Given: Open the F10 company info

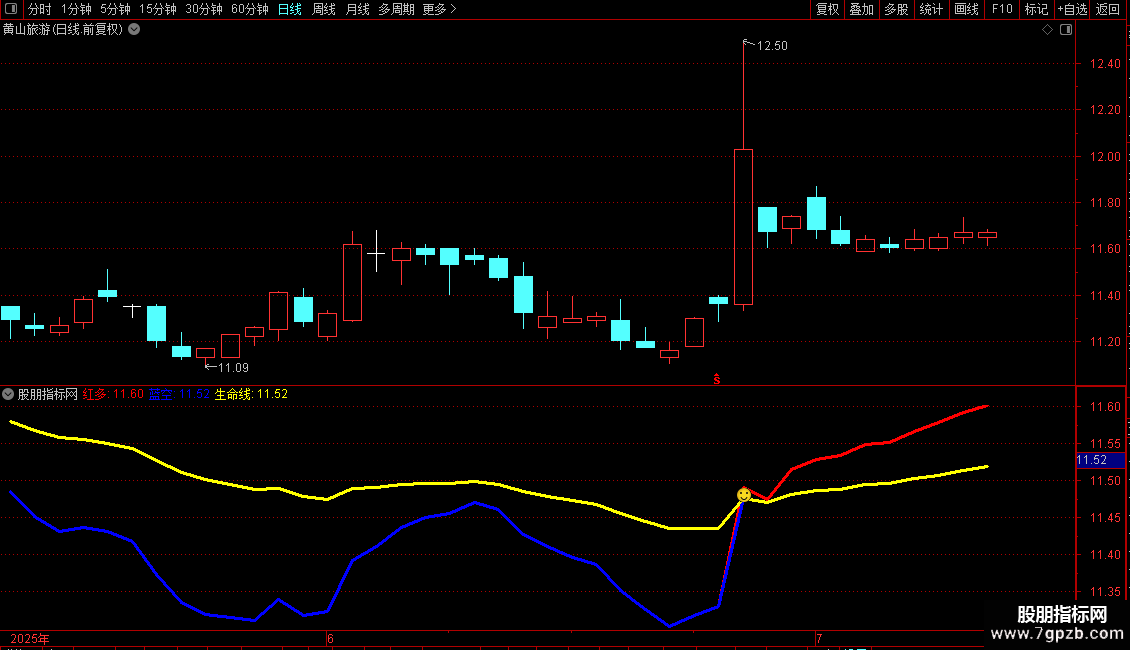Looking at the screenshot, I should (1002, 9).
